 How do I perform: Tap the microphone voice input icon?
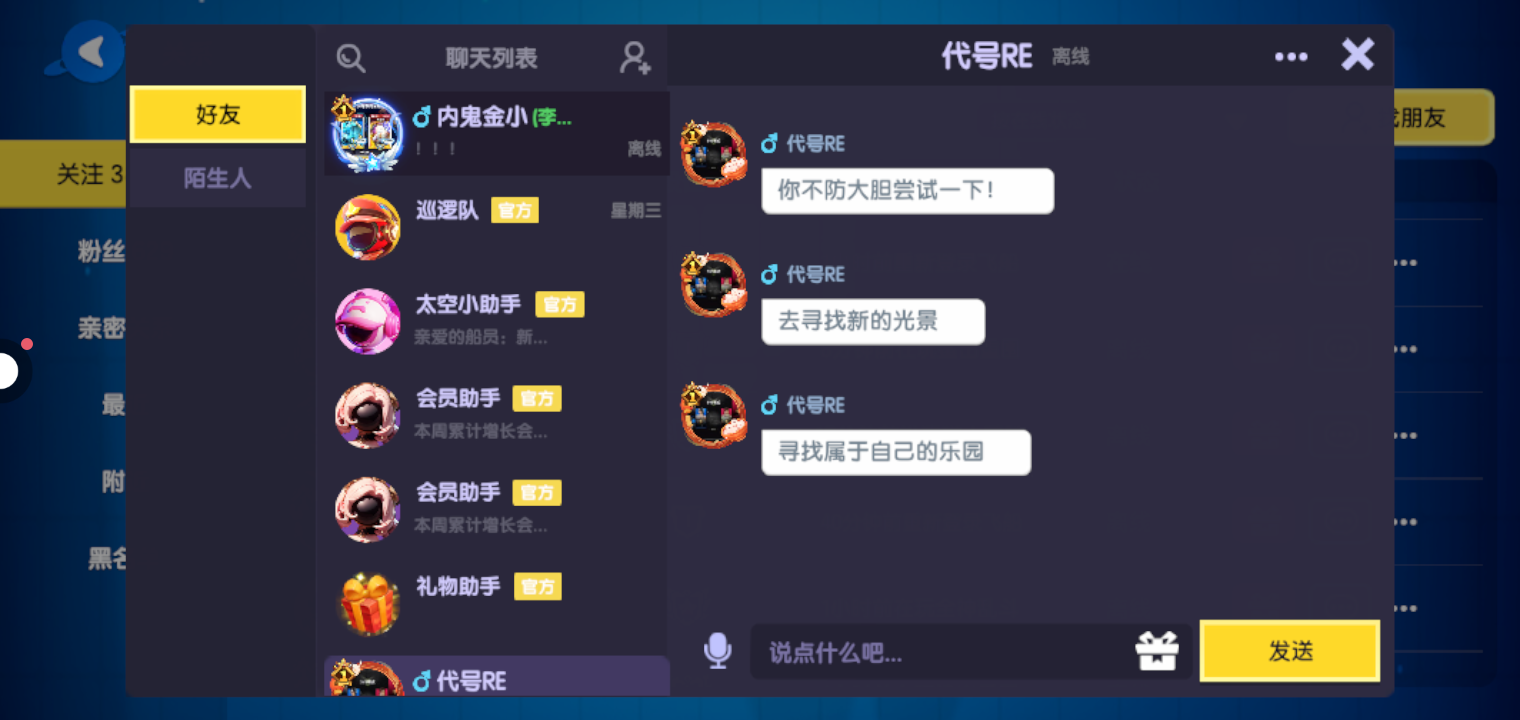pyautogui.click(x=717, y=651)
